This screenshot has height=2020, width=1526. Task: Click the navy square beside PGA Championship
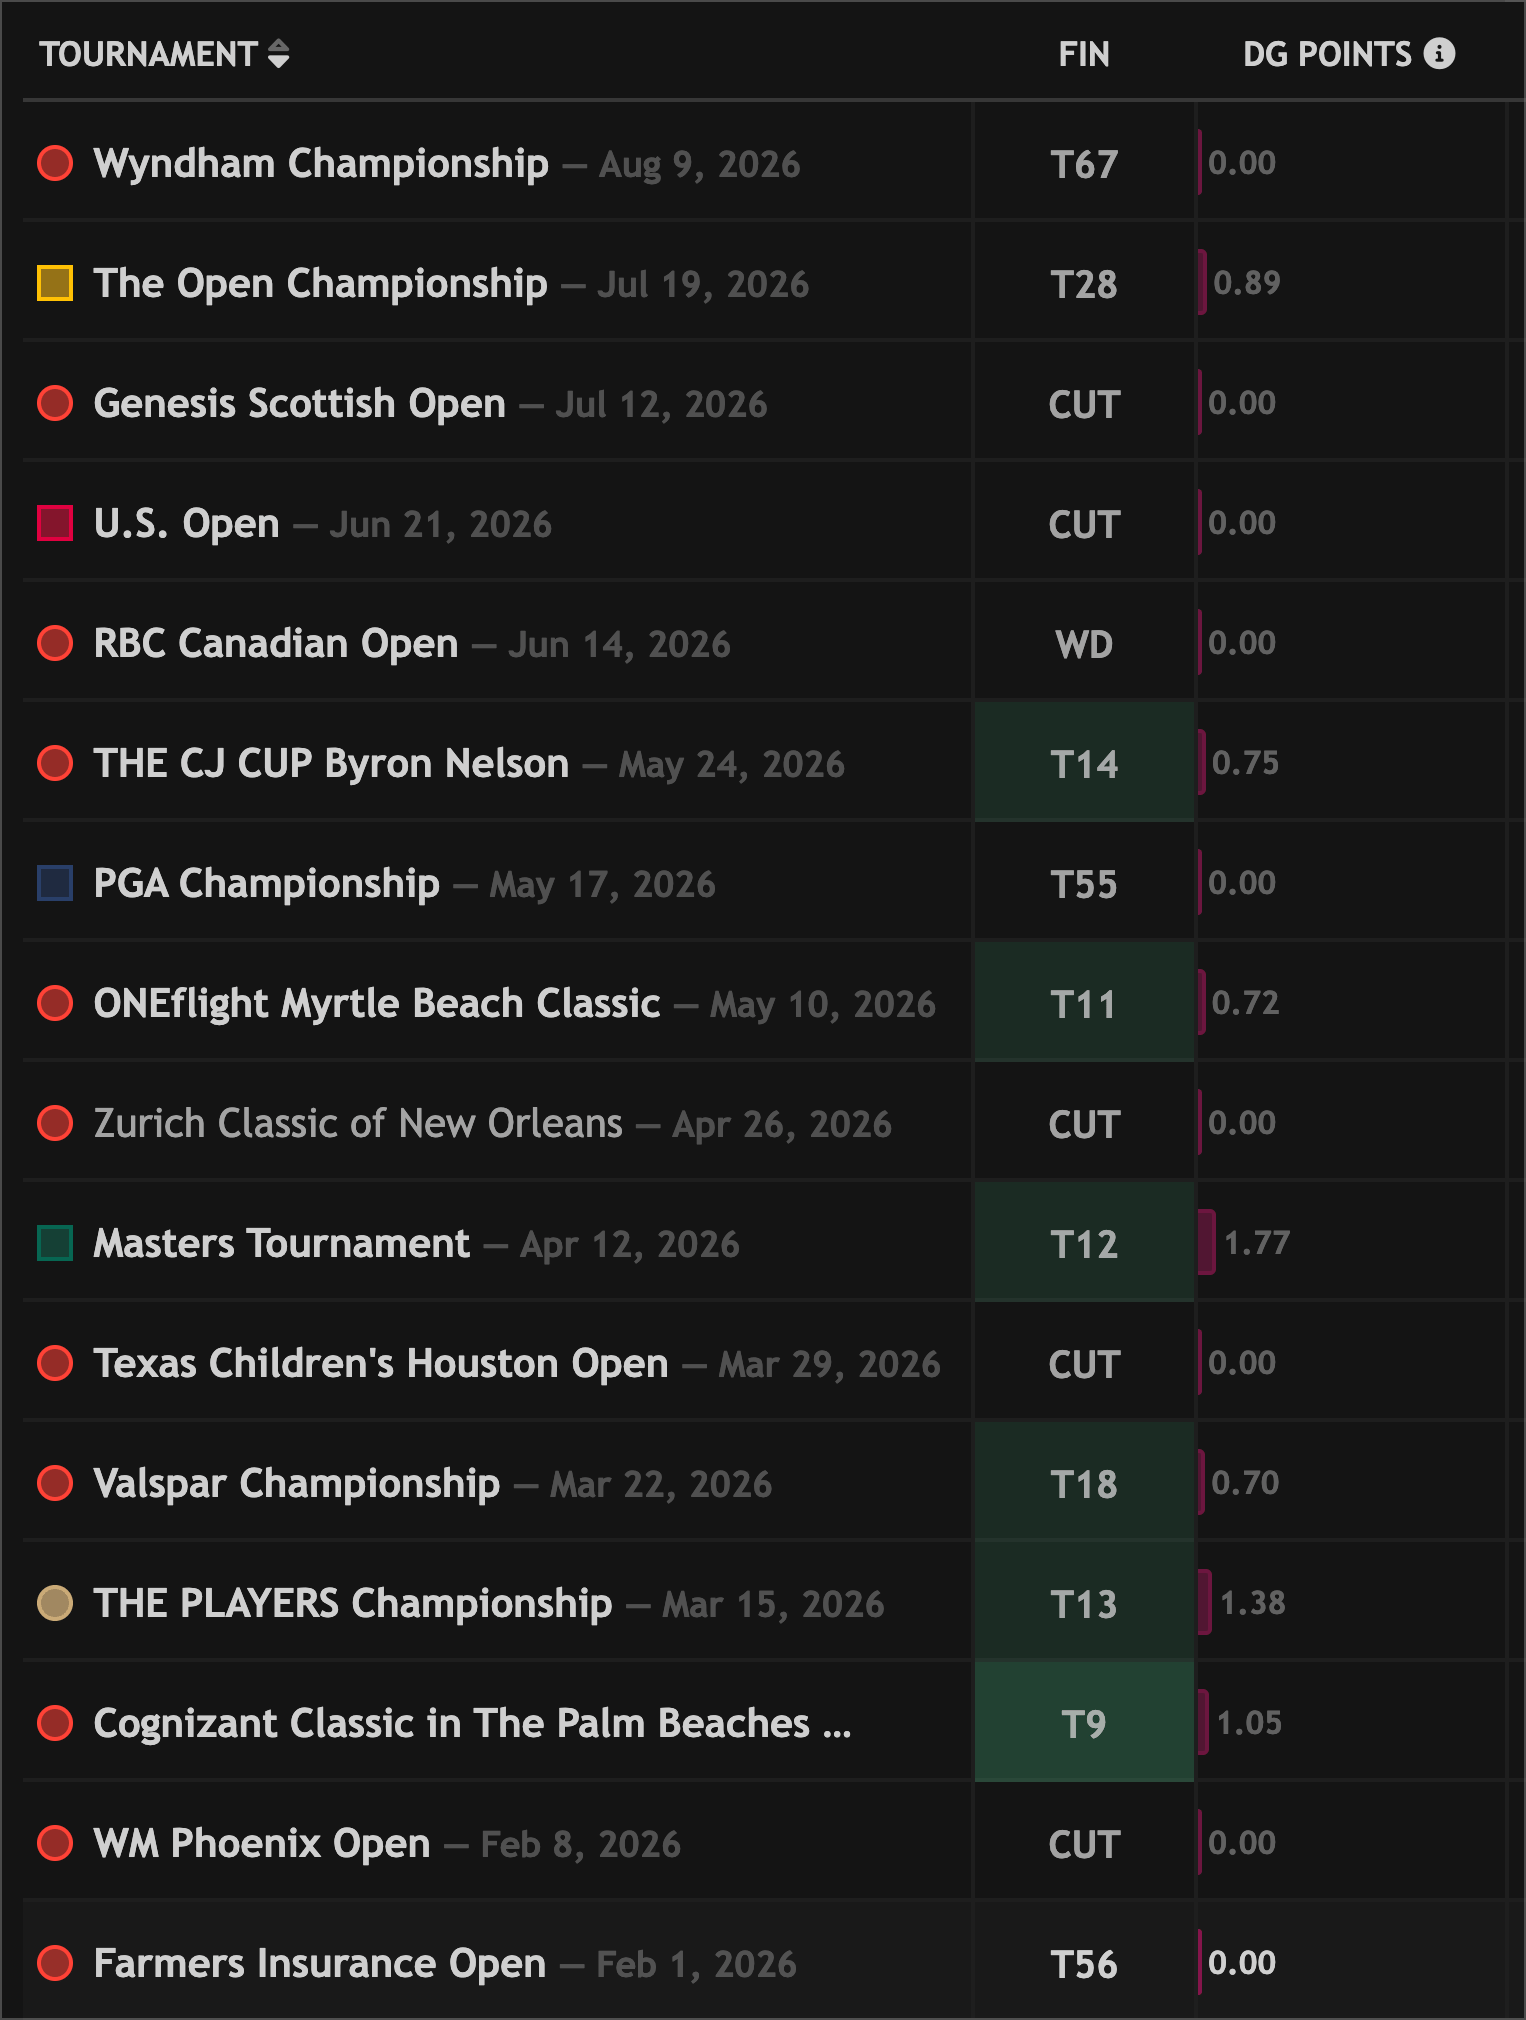click(x=55, y=883)
